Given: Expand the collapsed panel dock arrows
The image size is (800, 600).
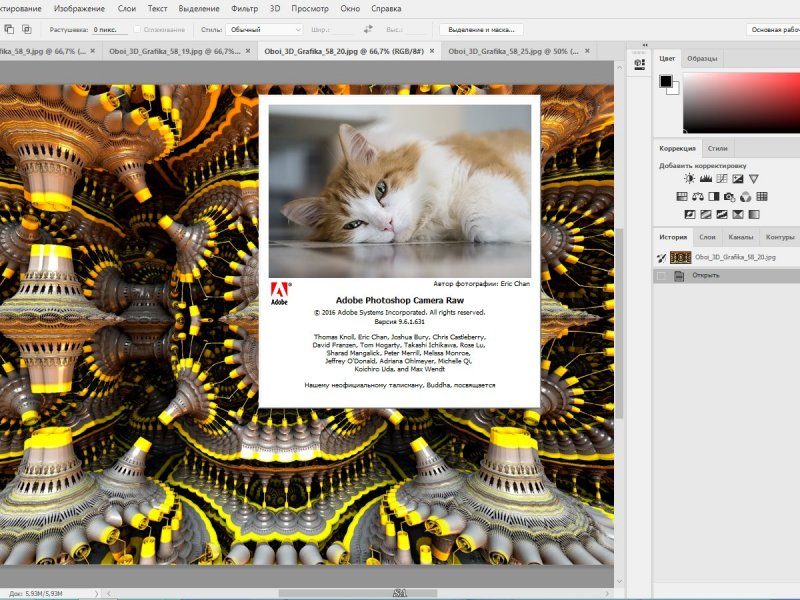Looking at the screenshot, I should point(645,45).
